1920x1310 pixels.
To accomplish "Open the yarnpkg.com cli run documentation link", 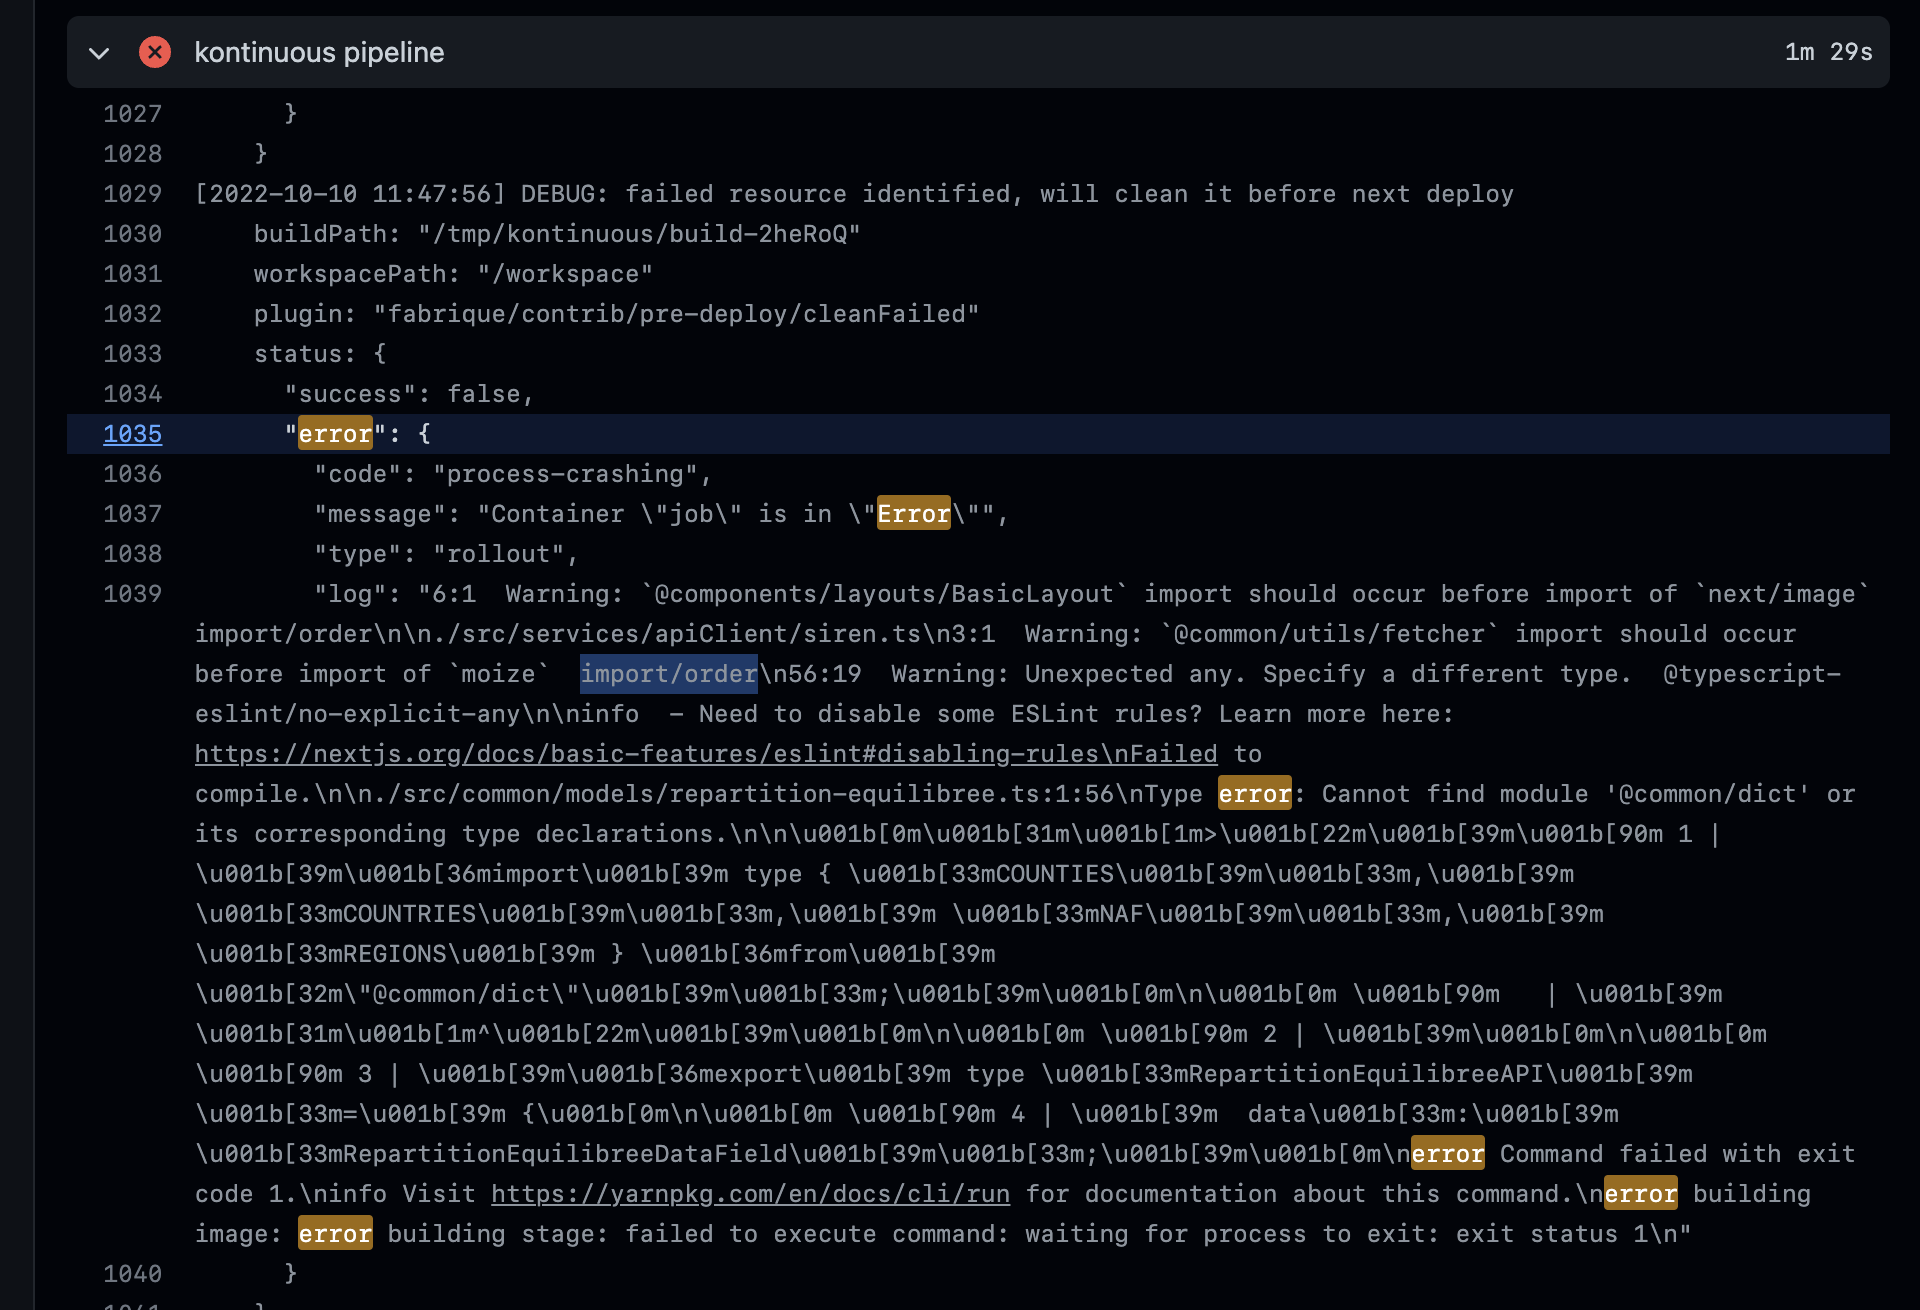I will (750, 1193).
